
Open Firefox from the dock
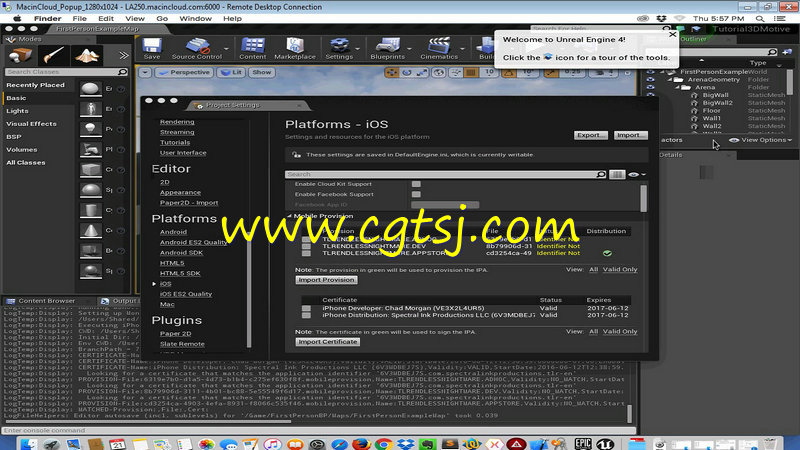click(361, 444)
